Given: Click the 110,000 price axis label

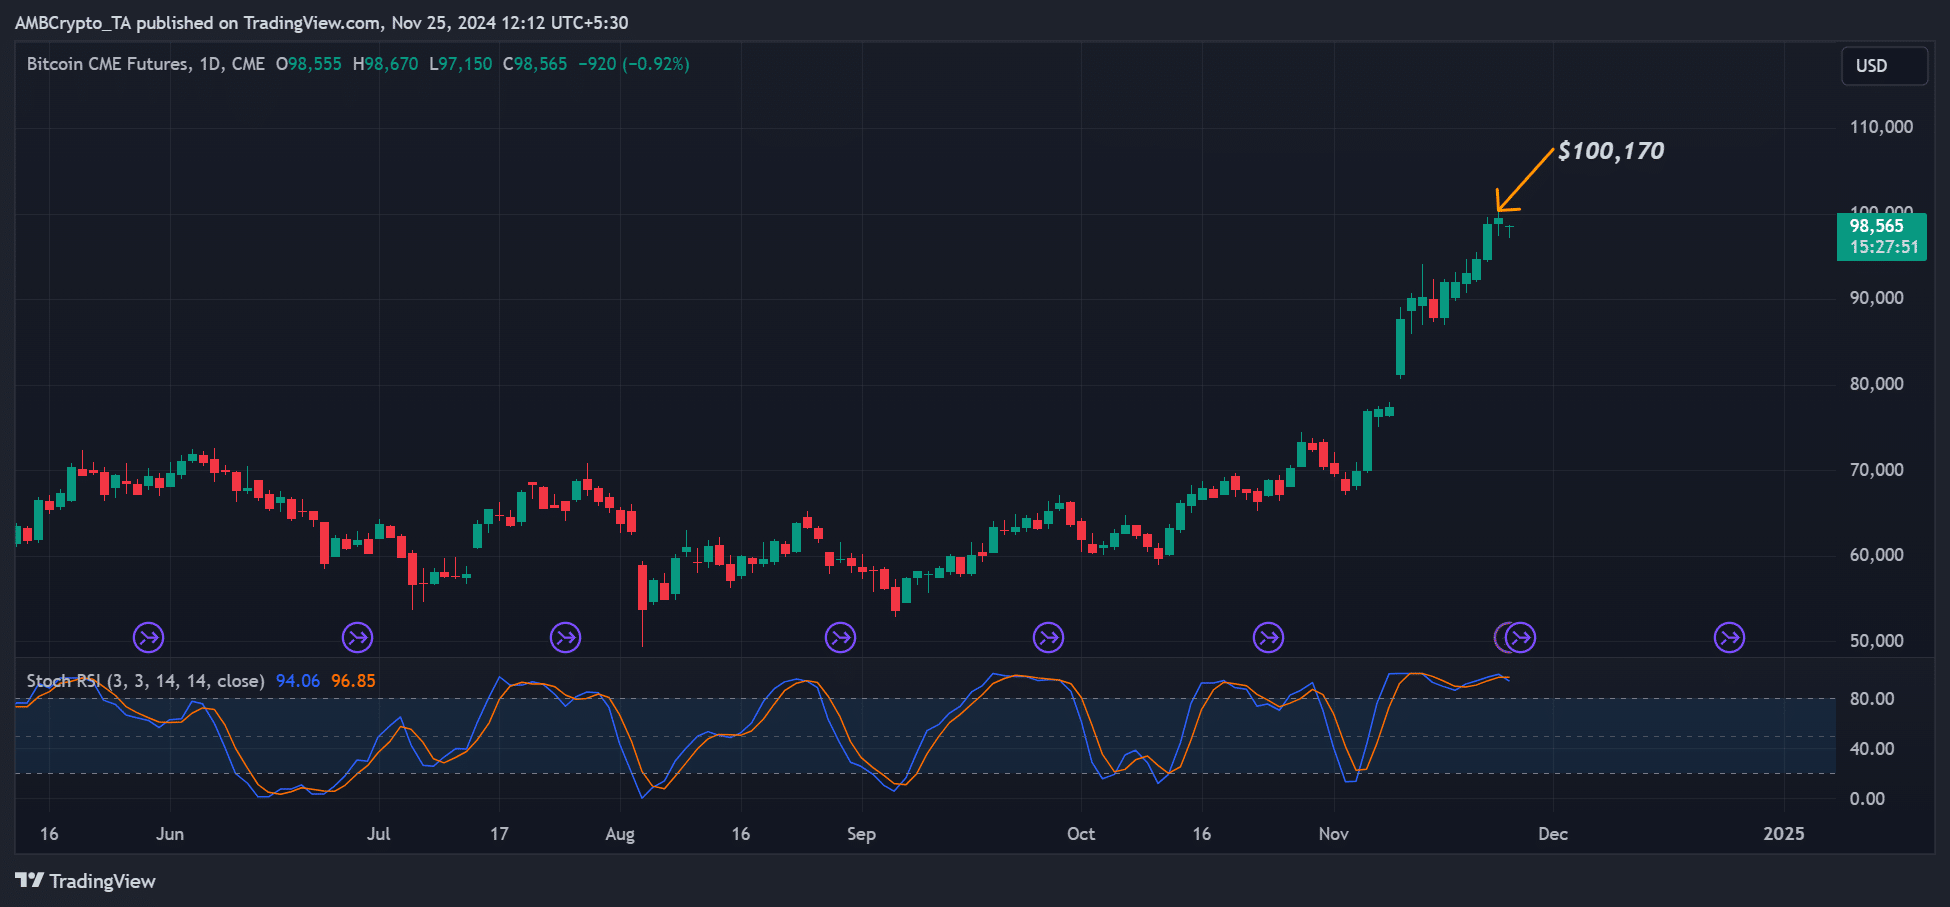Looking at the screenshot, I should tap(1881, 127).
